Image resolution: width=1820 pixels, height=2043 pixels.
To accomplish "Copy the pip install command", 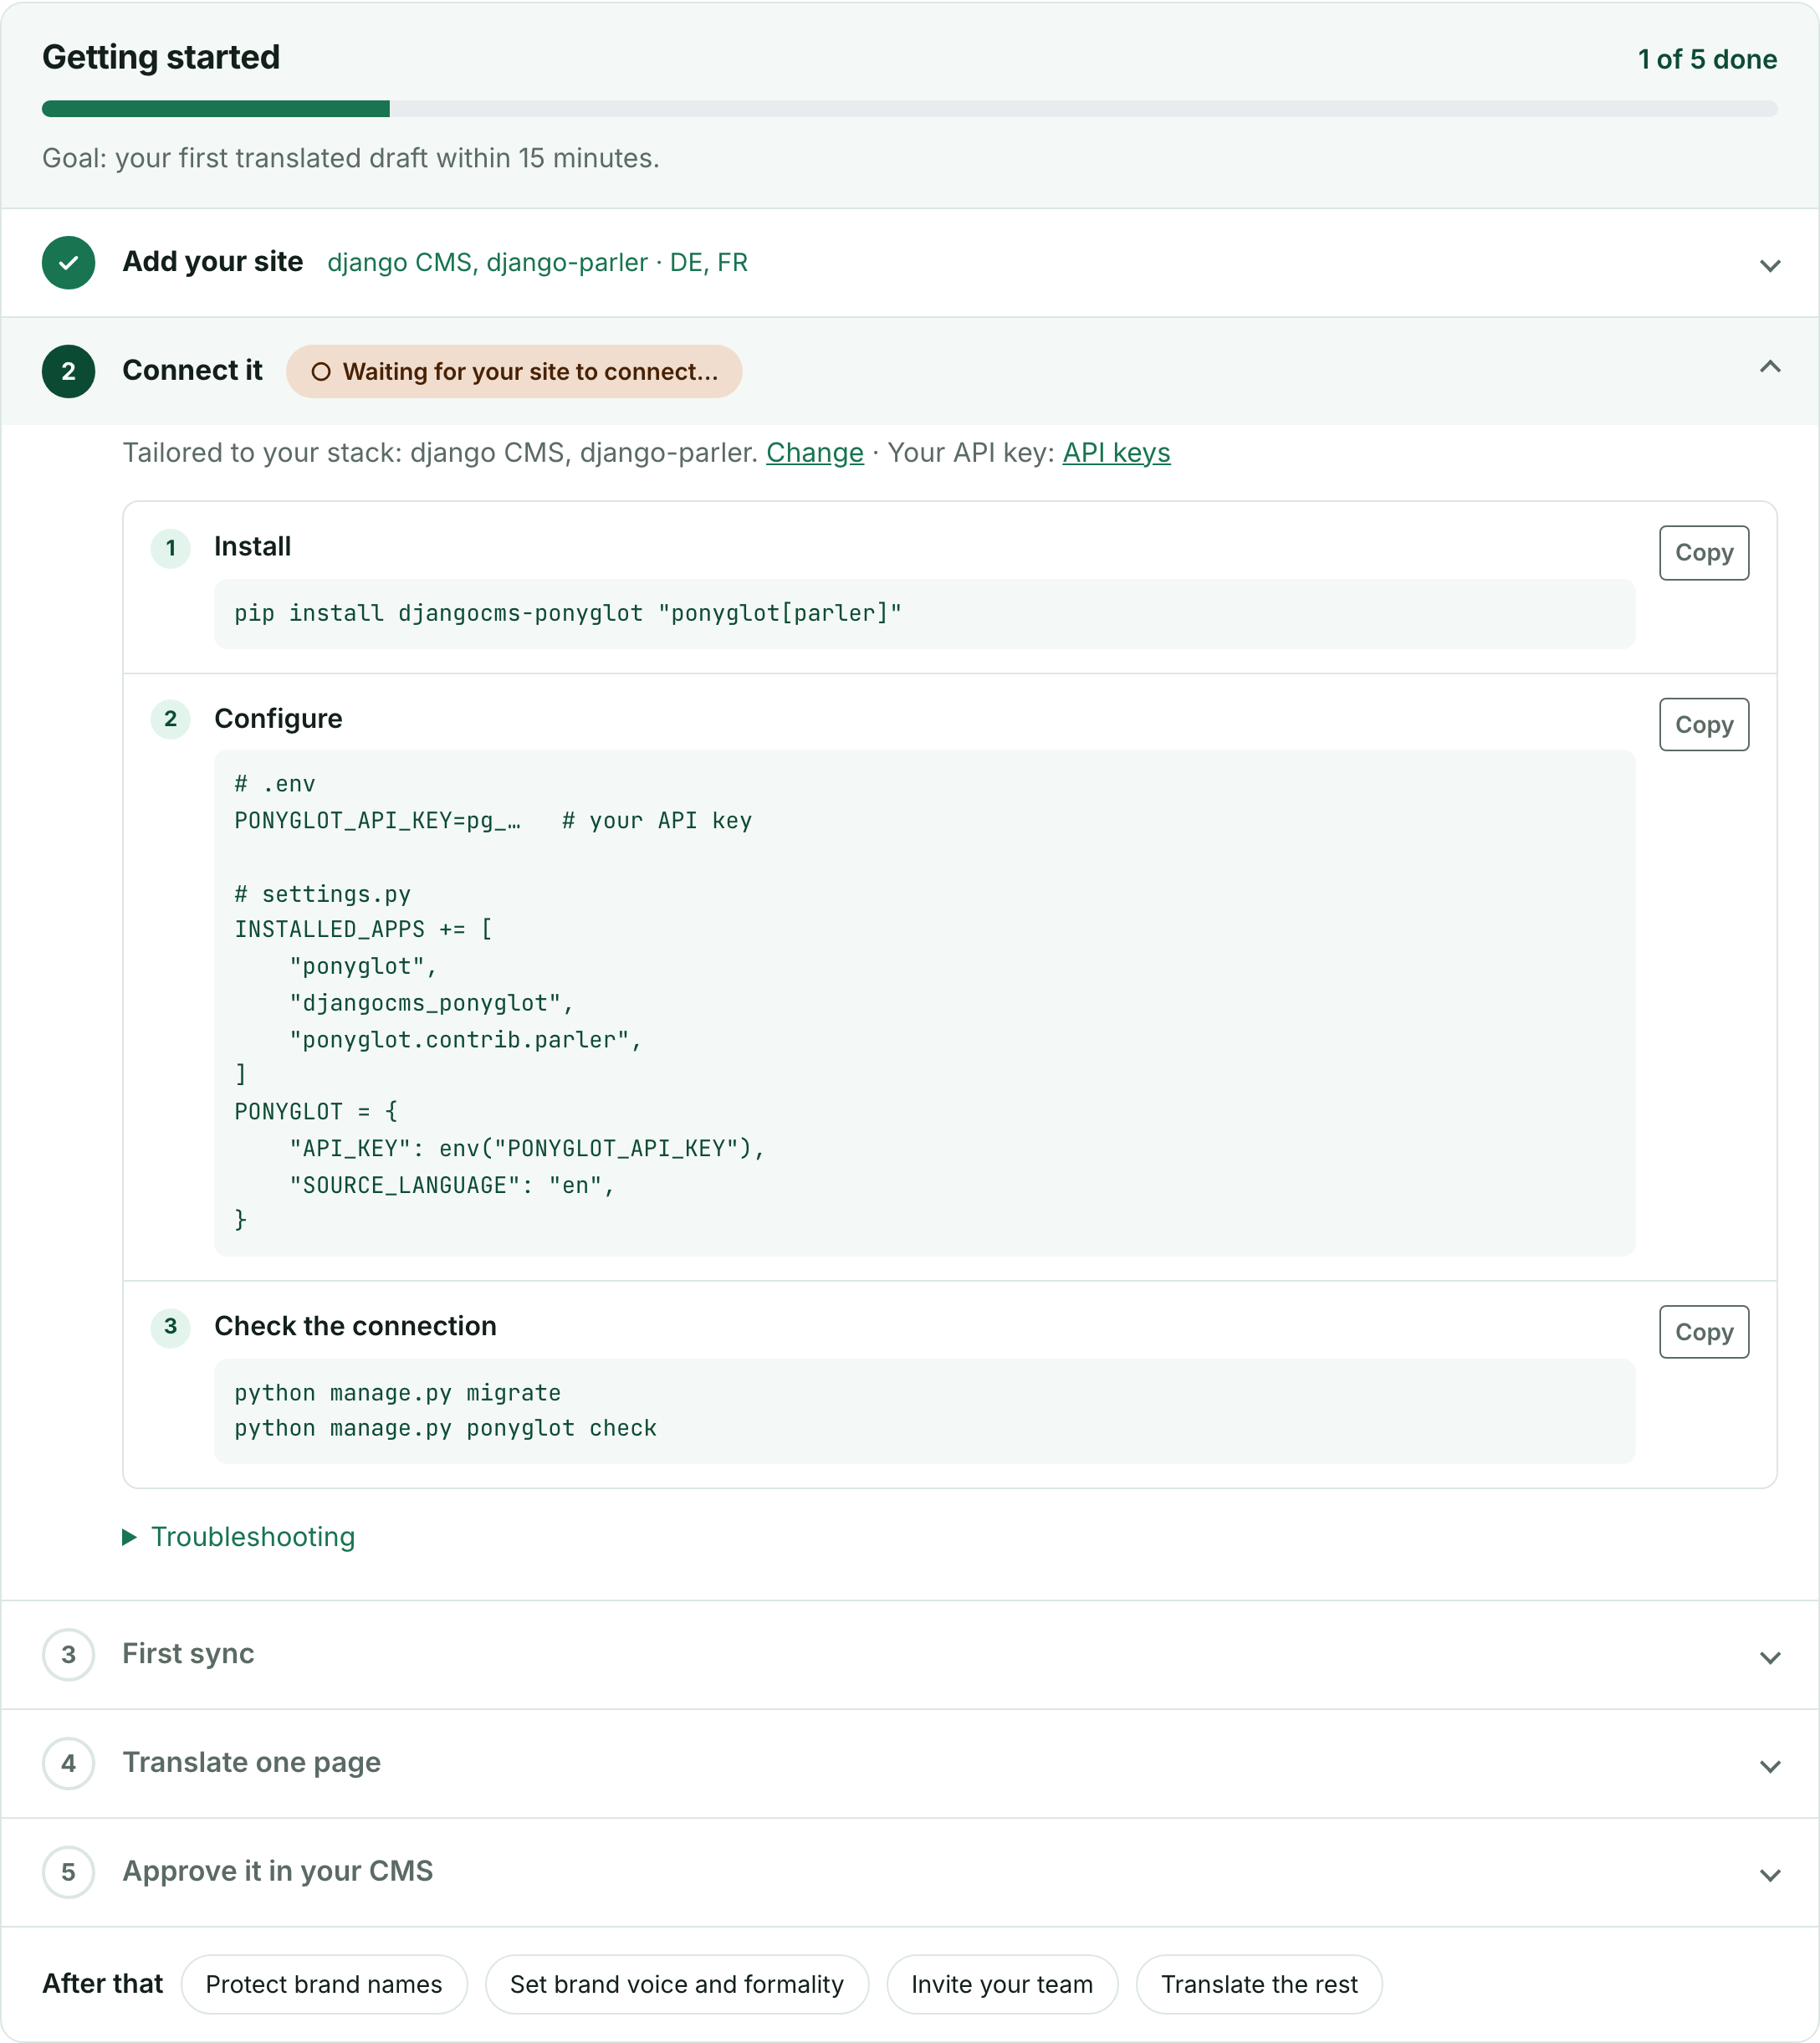I will click(1704, 553).
